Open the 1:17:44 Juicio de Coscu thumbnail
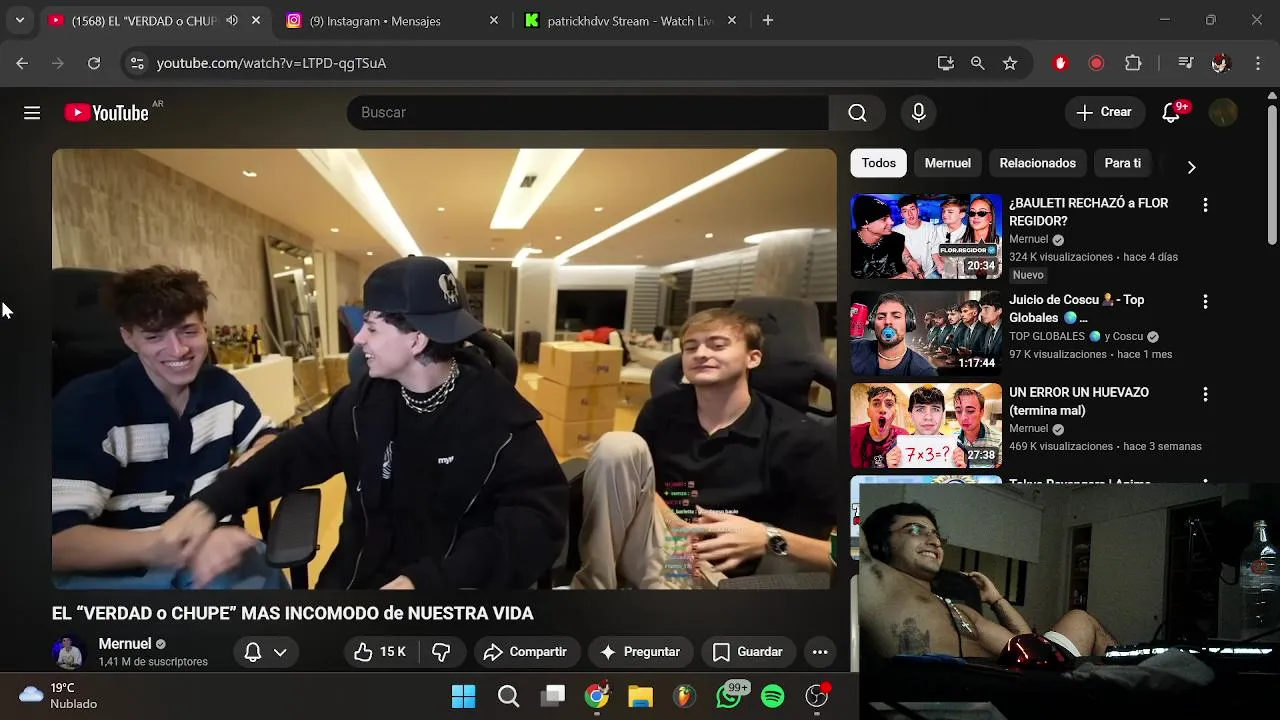 pos(926,332)
